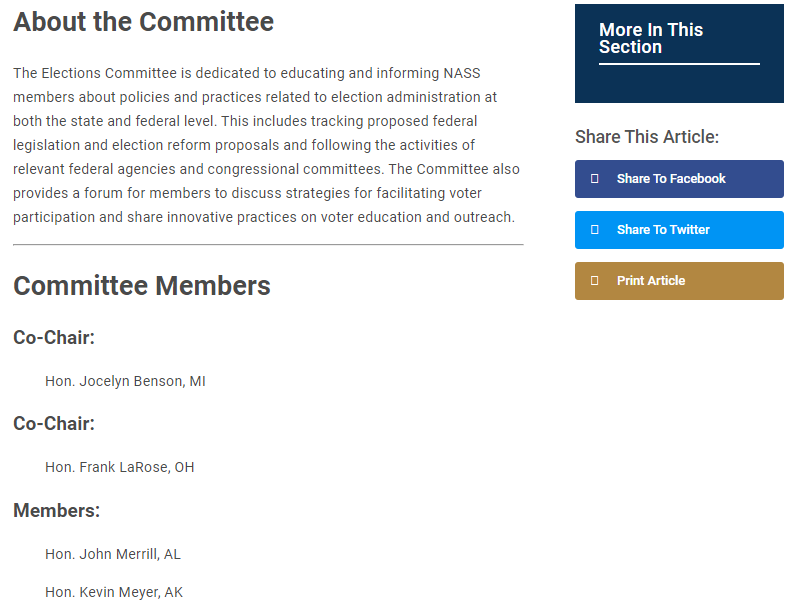Screen dimensions: 802x604
Task: Click the second Co-Chair label above LaRose
Action: [x=54, y=423]
